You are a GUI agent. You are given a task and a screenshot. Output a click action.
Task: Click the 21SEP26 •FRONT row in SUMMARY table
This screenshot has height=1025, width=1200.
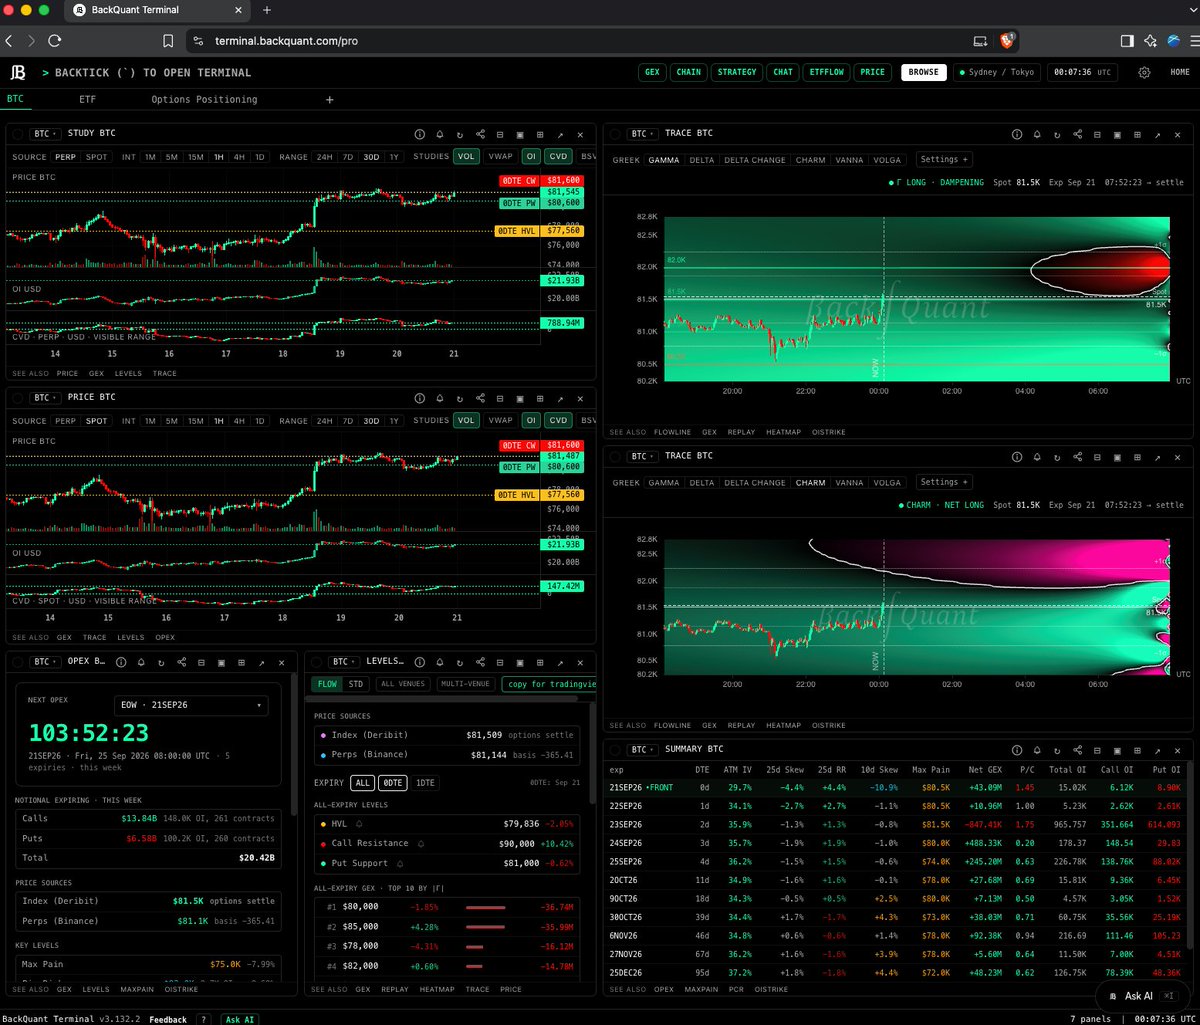pos(897,788)
